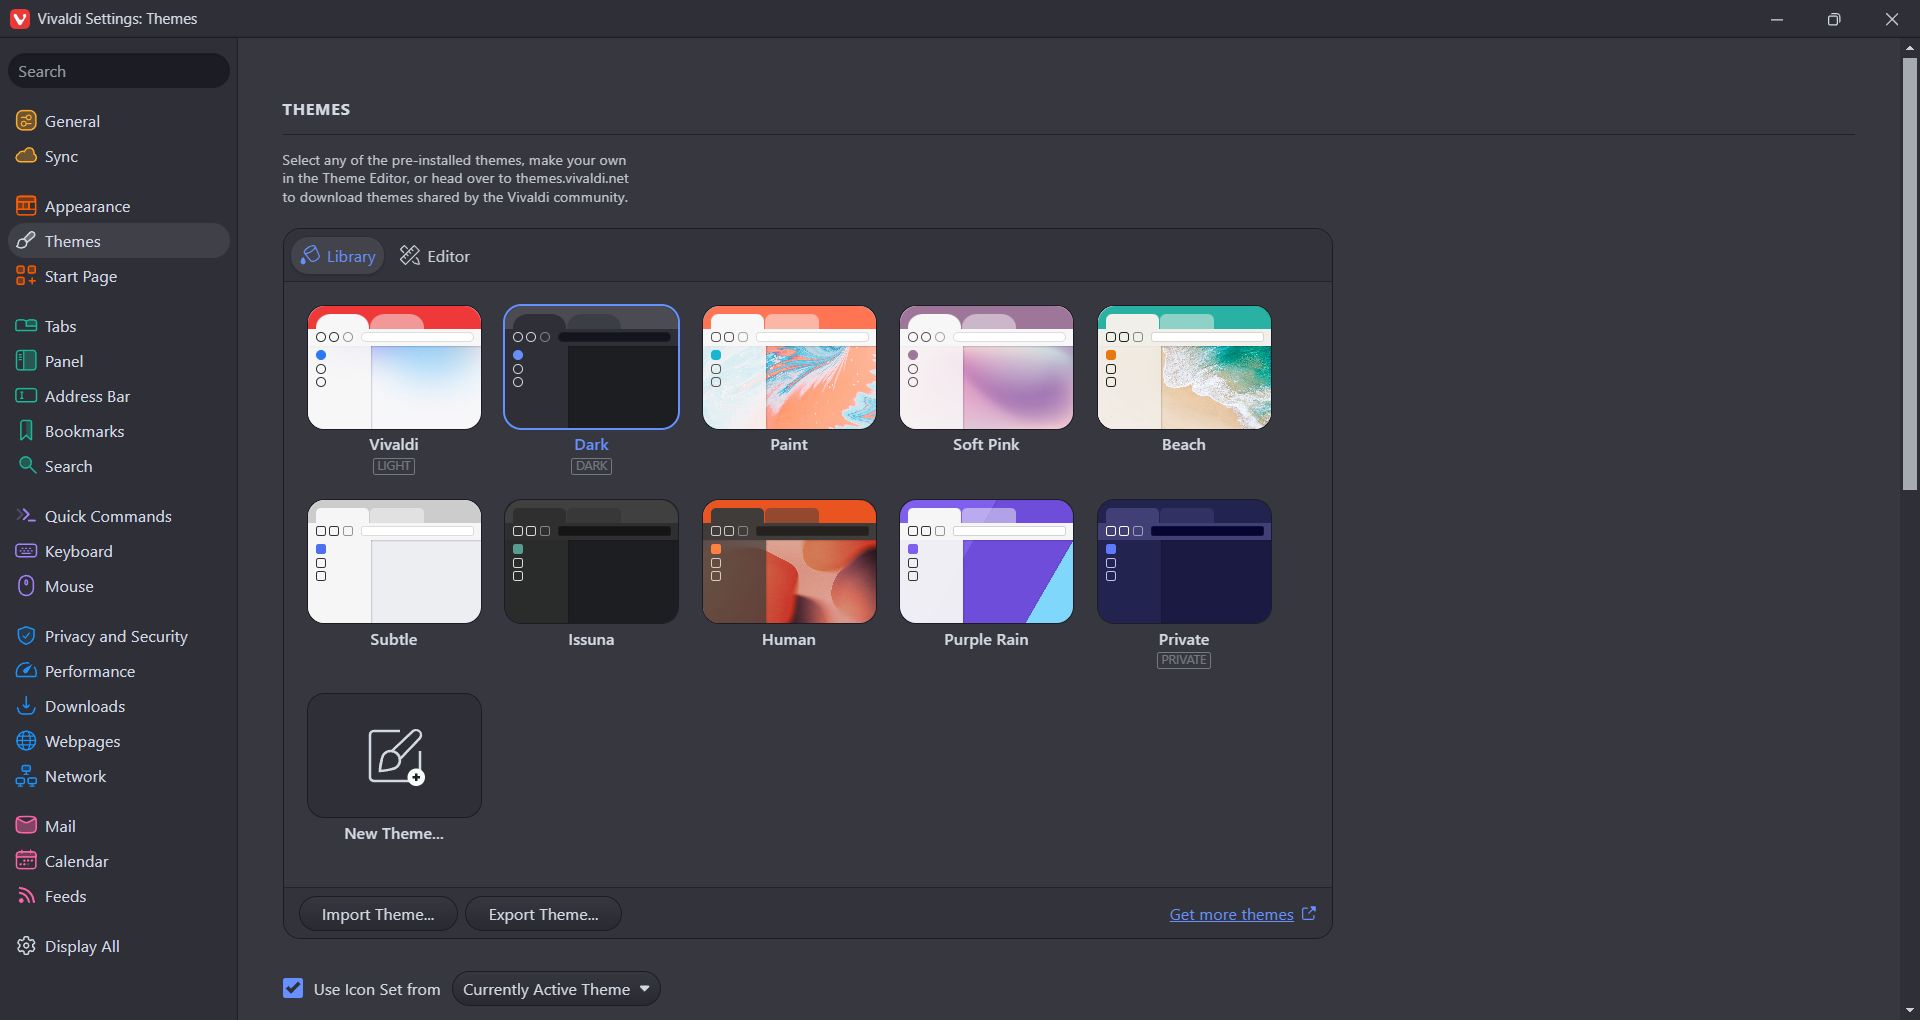Click the settings Search field
The image size is (1920, 1020).
pos(119,71)
